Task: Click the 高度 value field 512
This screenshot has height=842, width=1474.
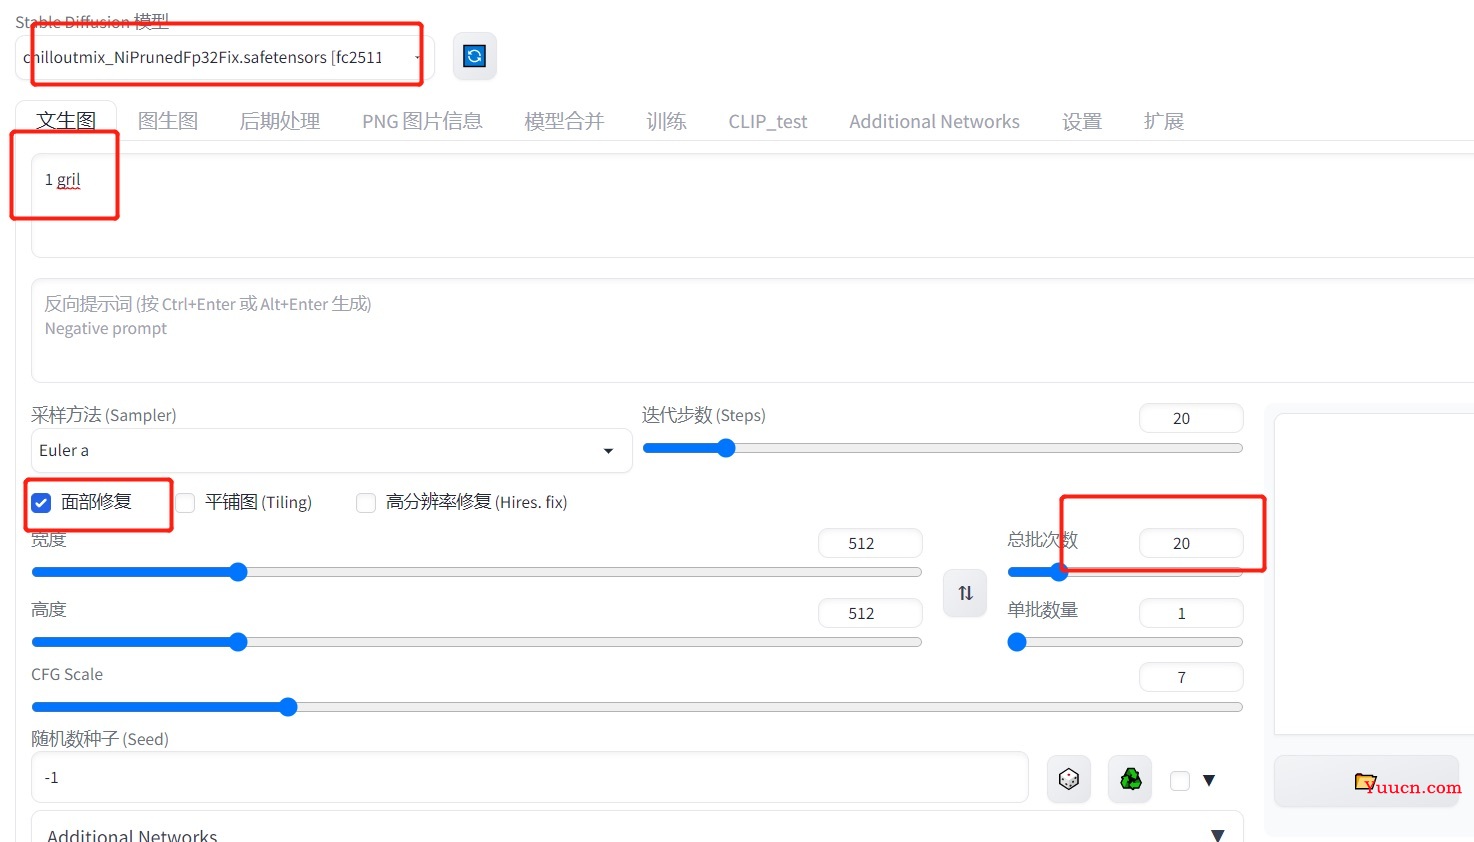Action: coord(870,613)
